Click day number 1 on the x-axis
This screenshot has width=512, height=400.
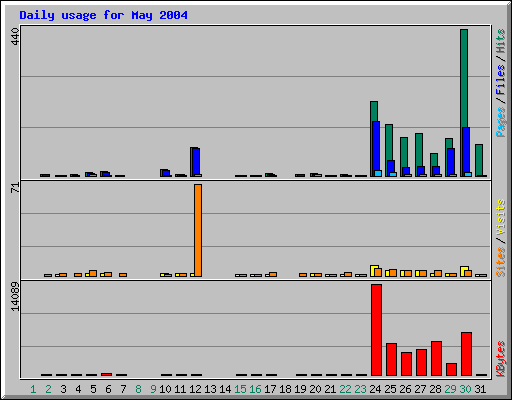point(33,389)
